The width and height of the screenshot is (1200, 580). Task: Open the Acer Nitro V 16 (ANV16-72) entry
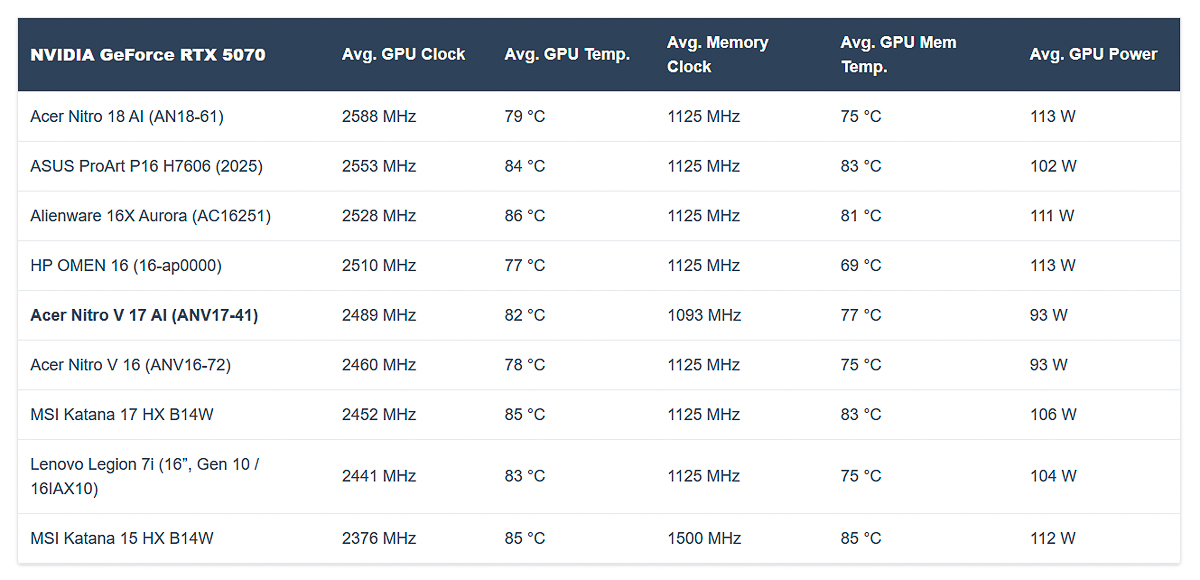(130, 365)
